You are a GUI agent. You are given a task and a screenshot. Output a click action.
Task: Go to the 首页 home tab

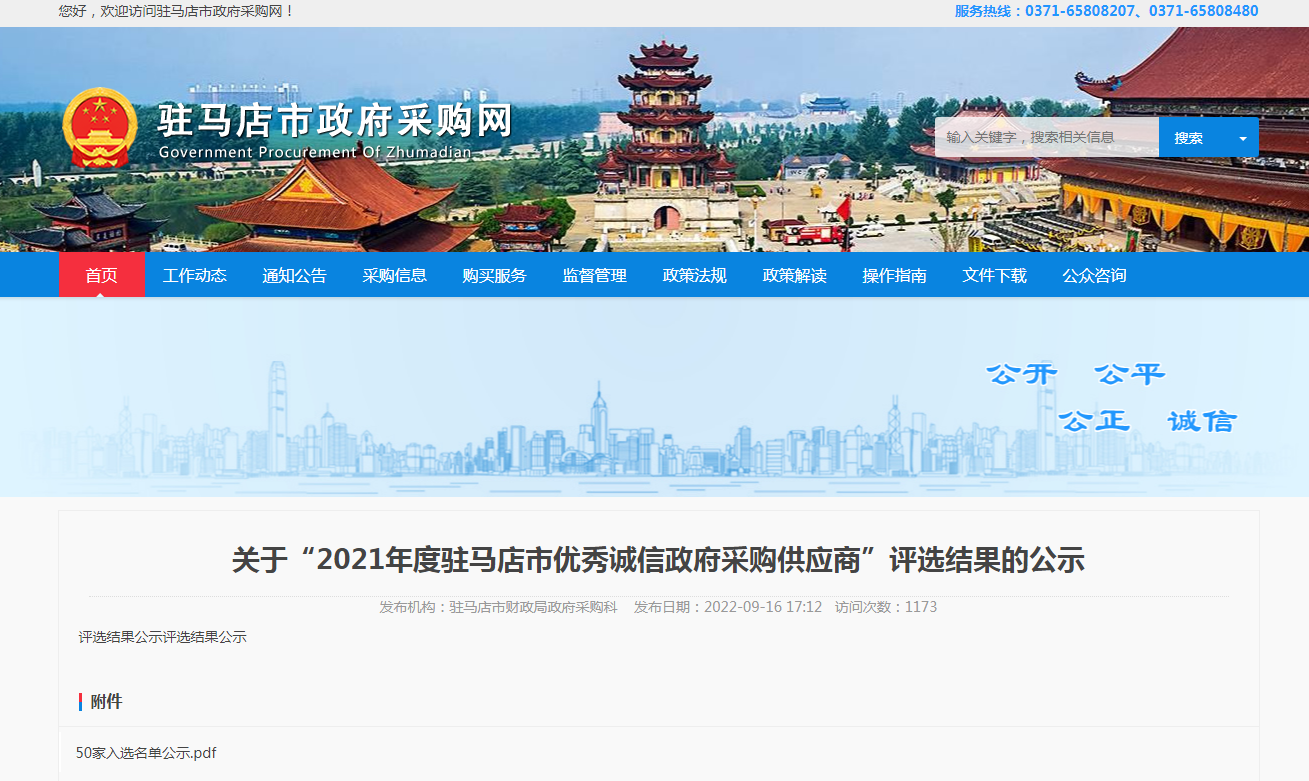[x=102, y=275]
